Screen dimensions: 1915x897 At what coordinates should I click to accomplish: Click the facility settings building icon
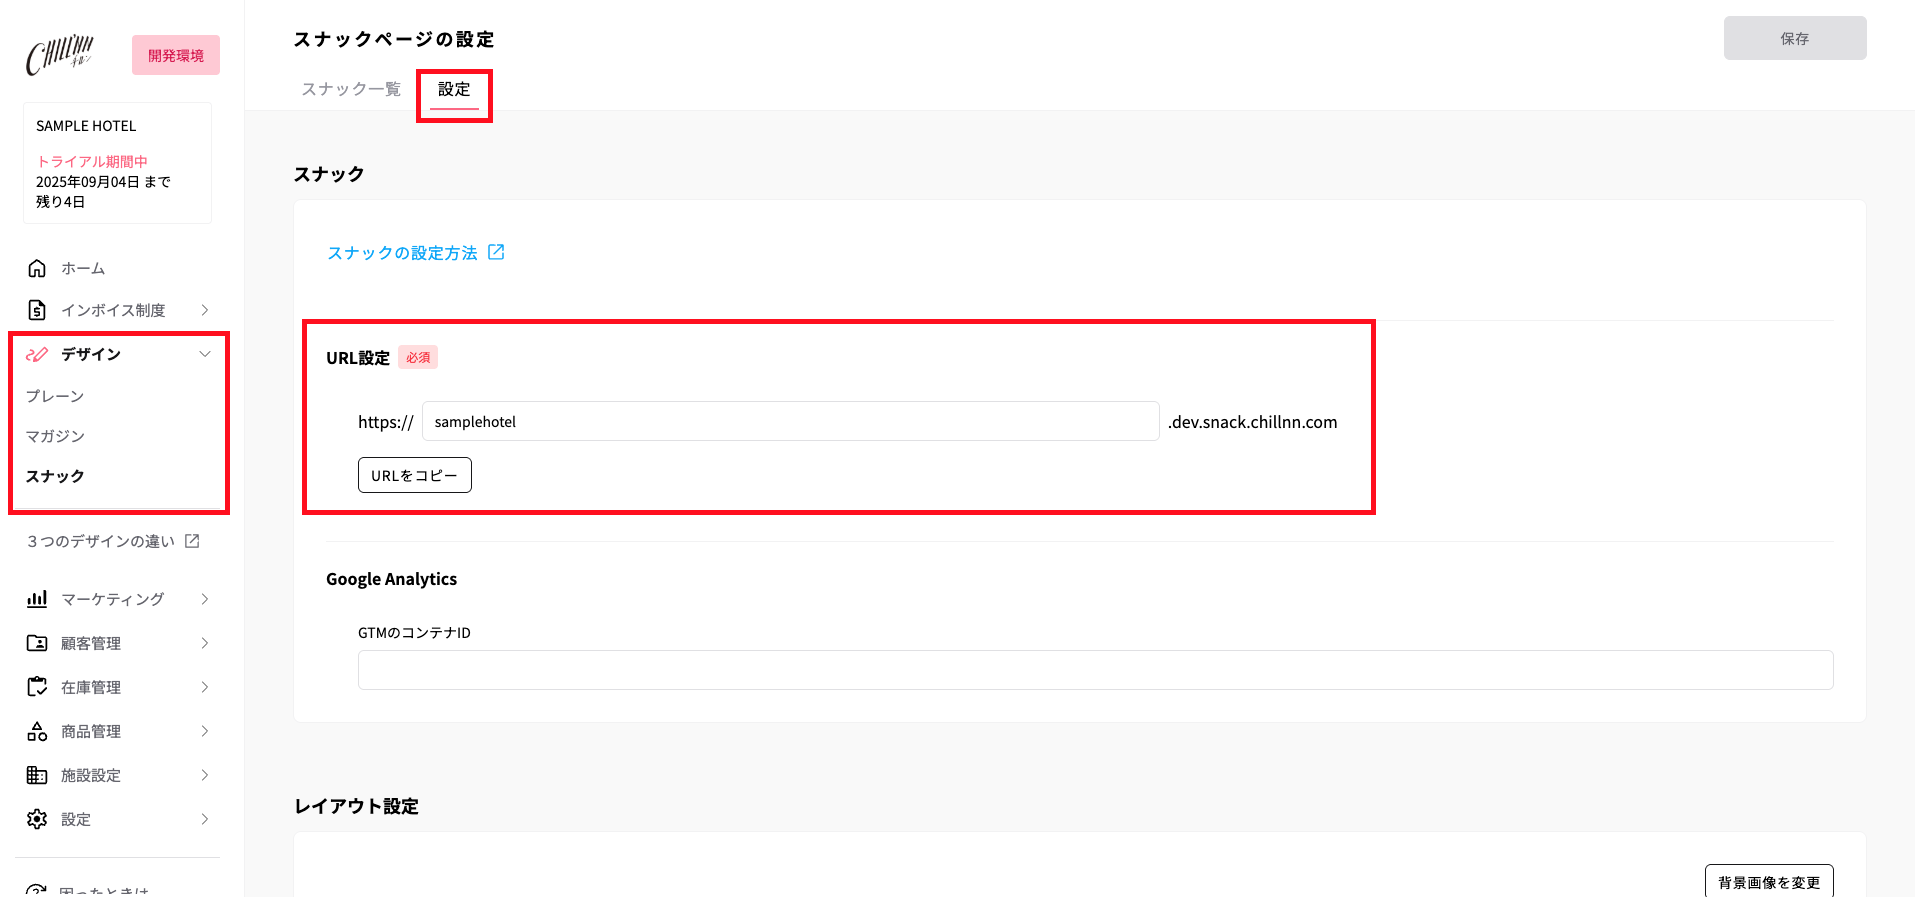[x=37, y=775]
